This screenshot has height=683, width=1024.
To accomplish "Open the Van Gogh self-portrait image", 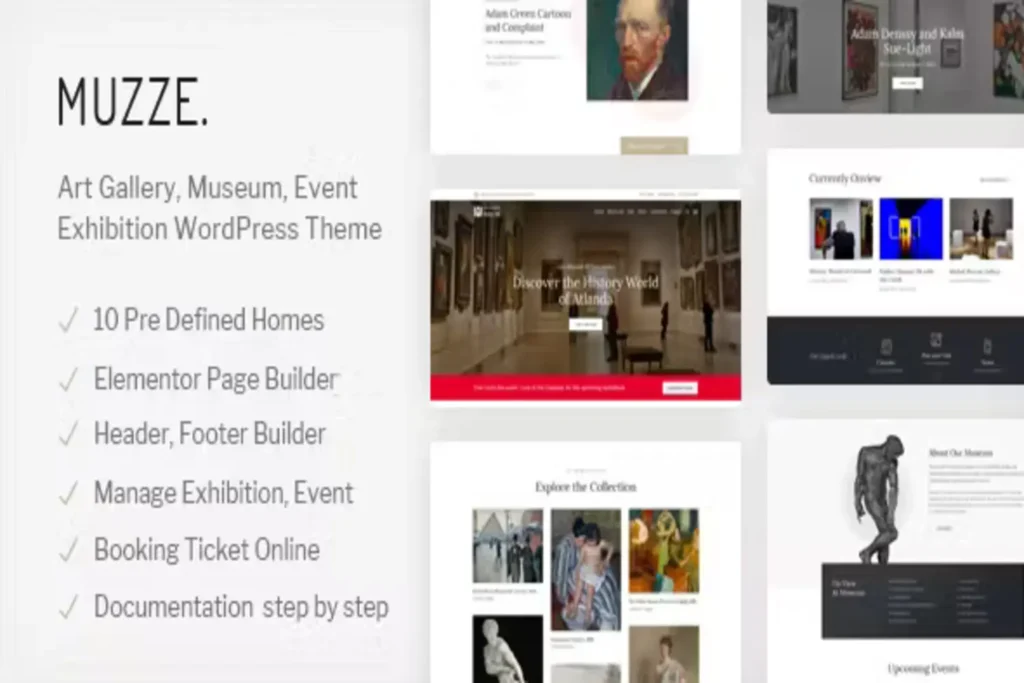I will click(636, 49).
